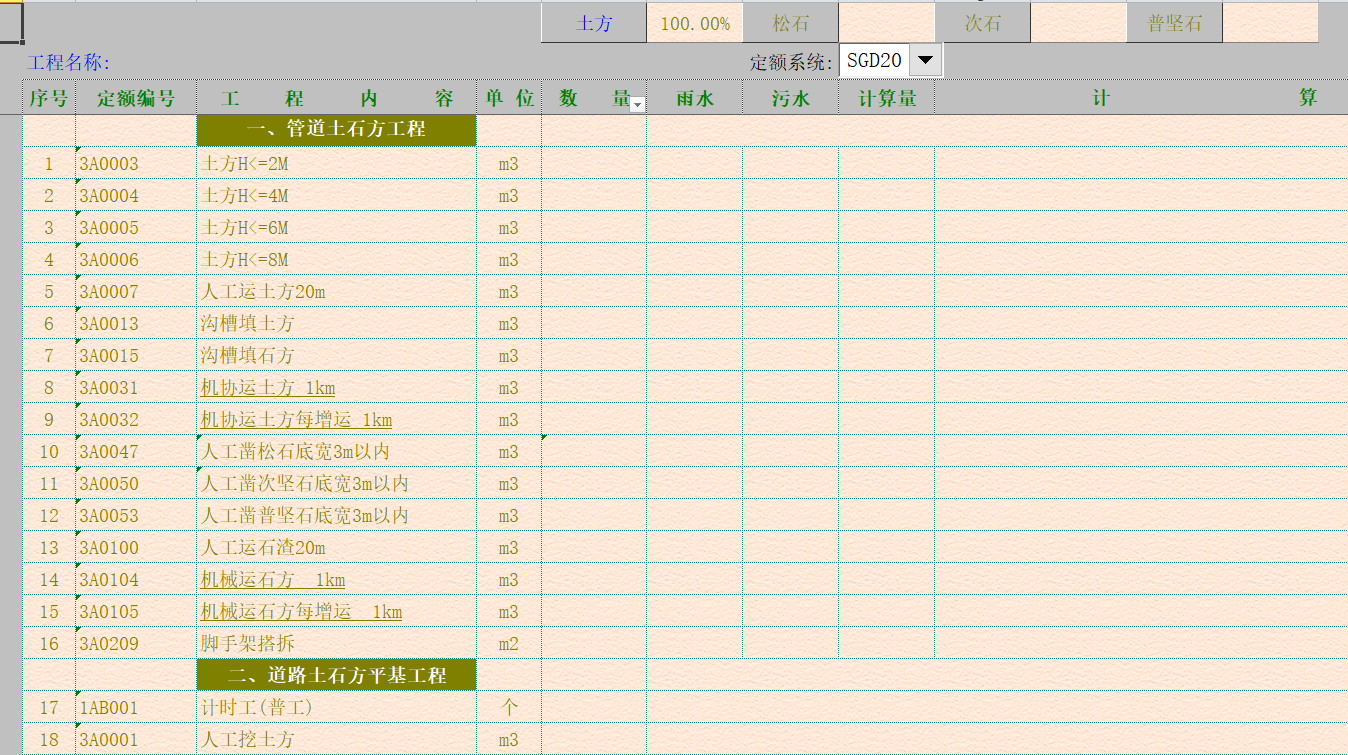Select quota code cell 3A0100
1348x755 pixels.
tap(136, 548)
